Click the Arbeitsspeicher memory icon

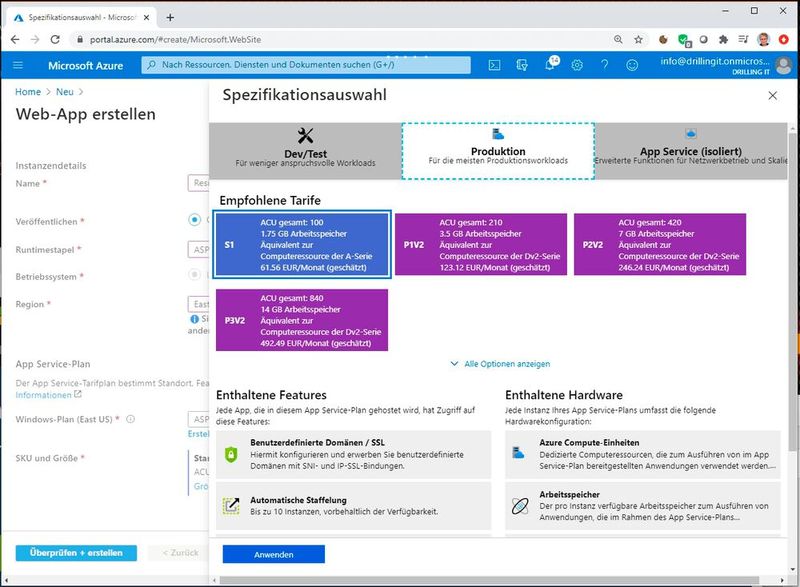click(x=520, y=506)
